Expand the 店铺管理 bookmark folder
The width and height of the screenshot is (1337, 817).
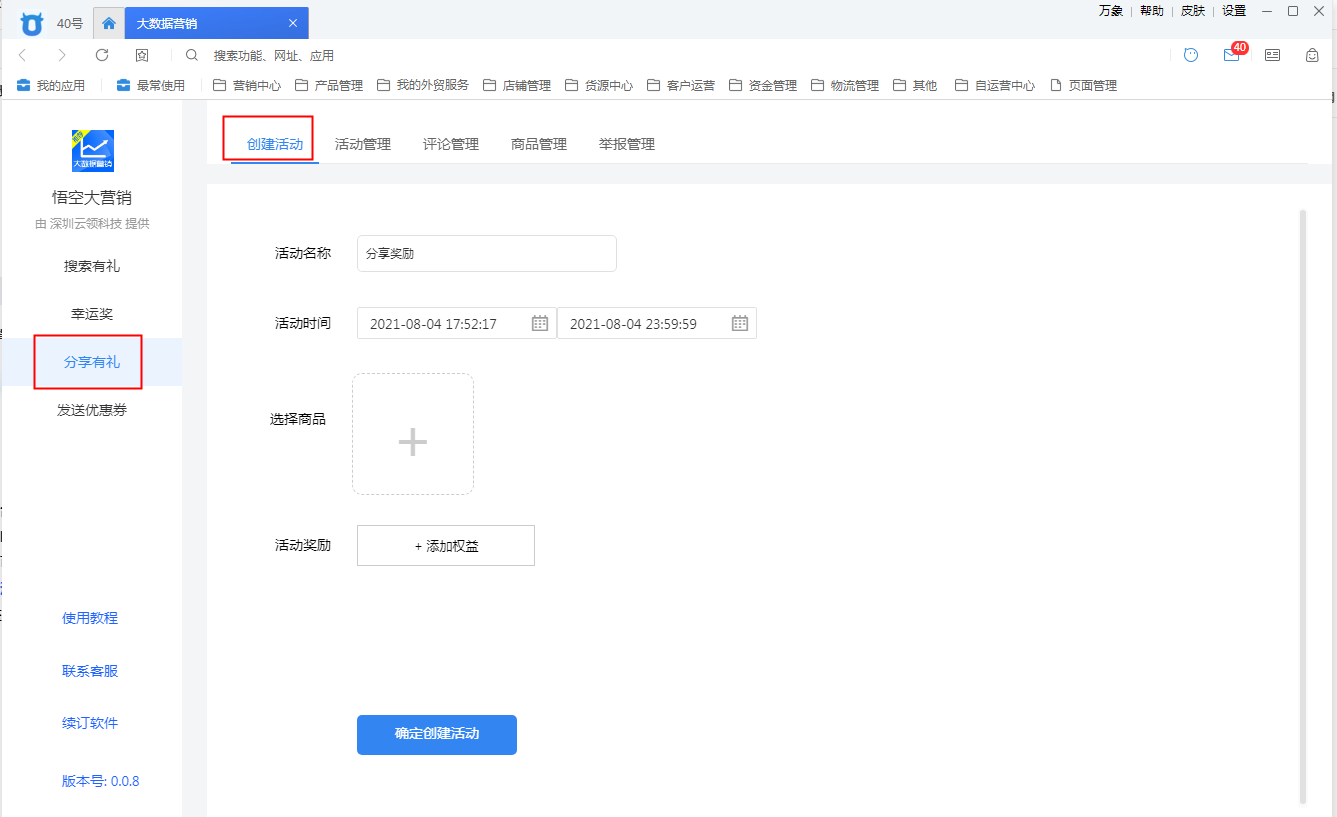[x=517, y=85]
